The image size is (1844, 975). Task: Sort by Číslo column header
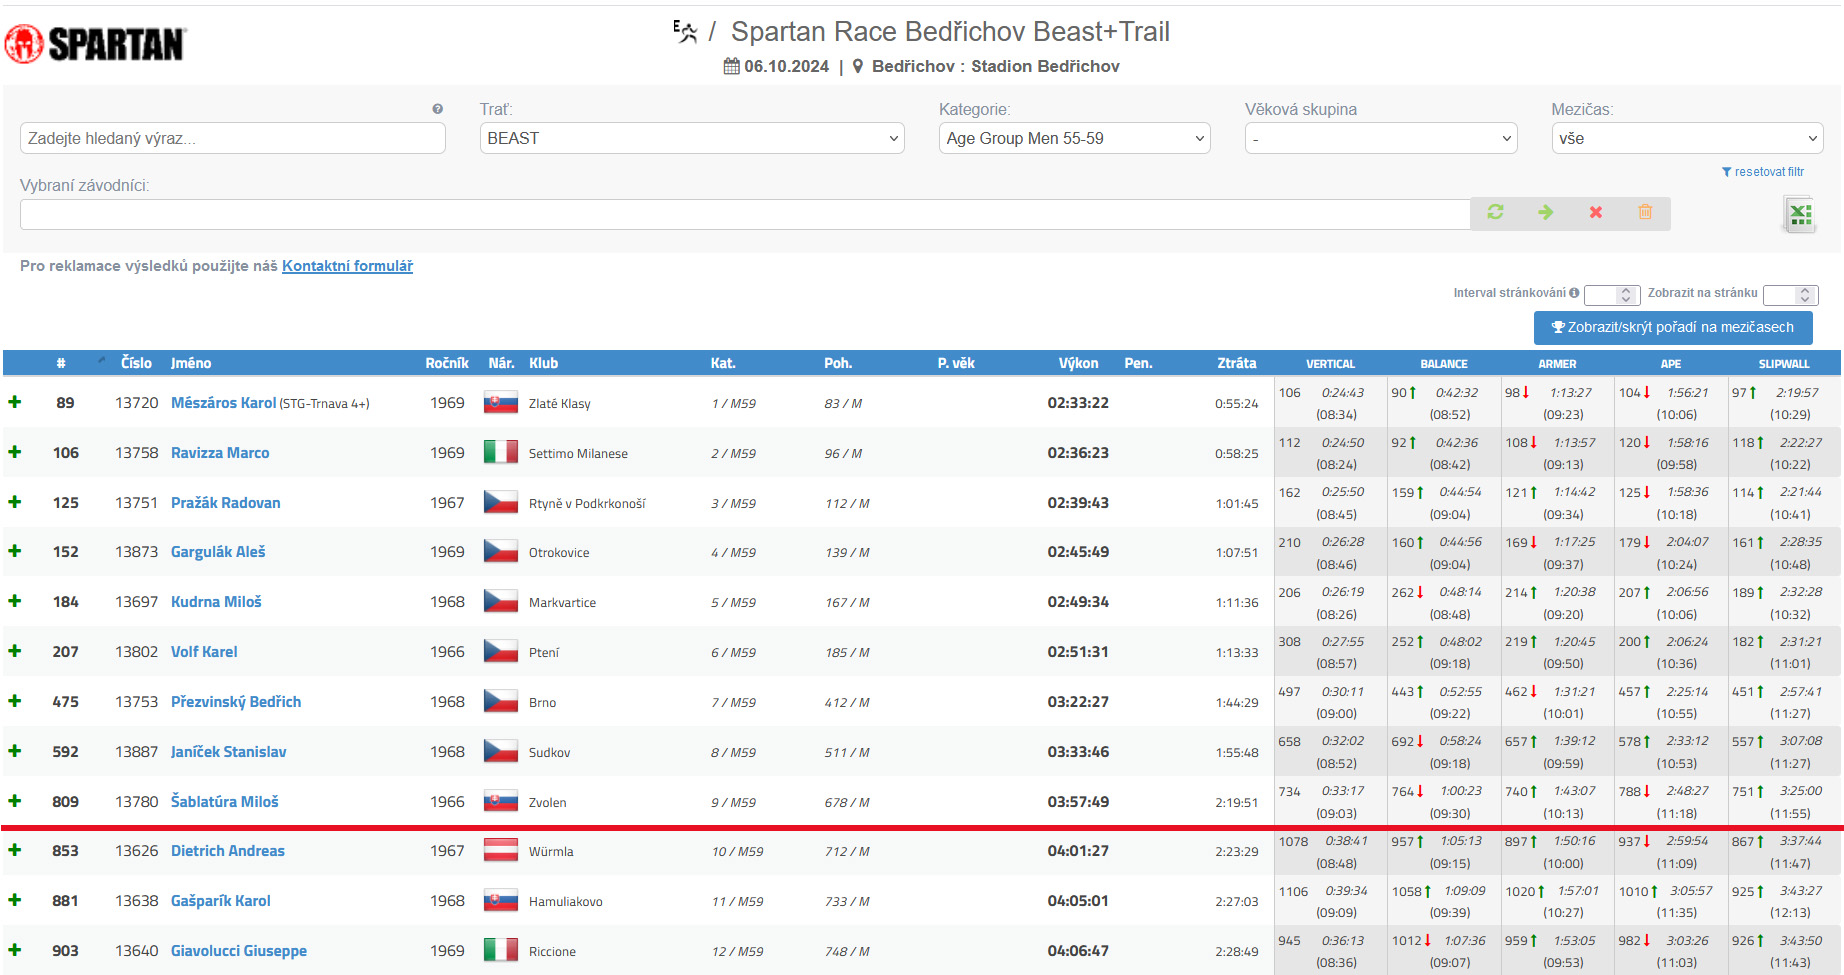[137, 363]
